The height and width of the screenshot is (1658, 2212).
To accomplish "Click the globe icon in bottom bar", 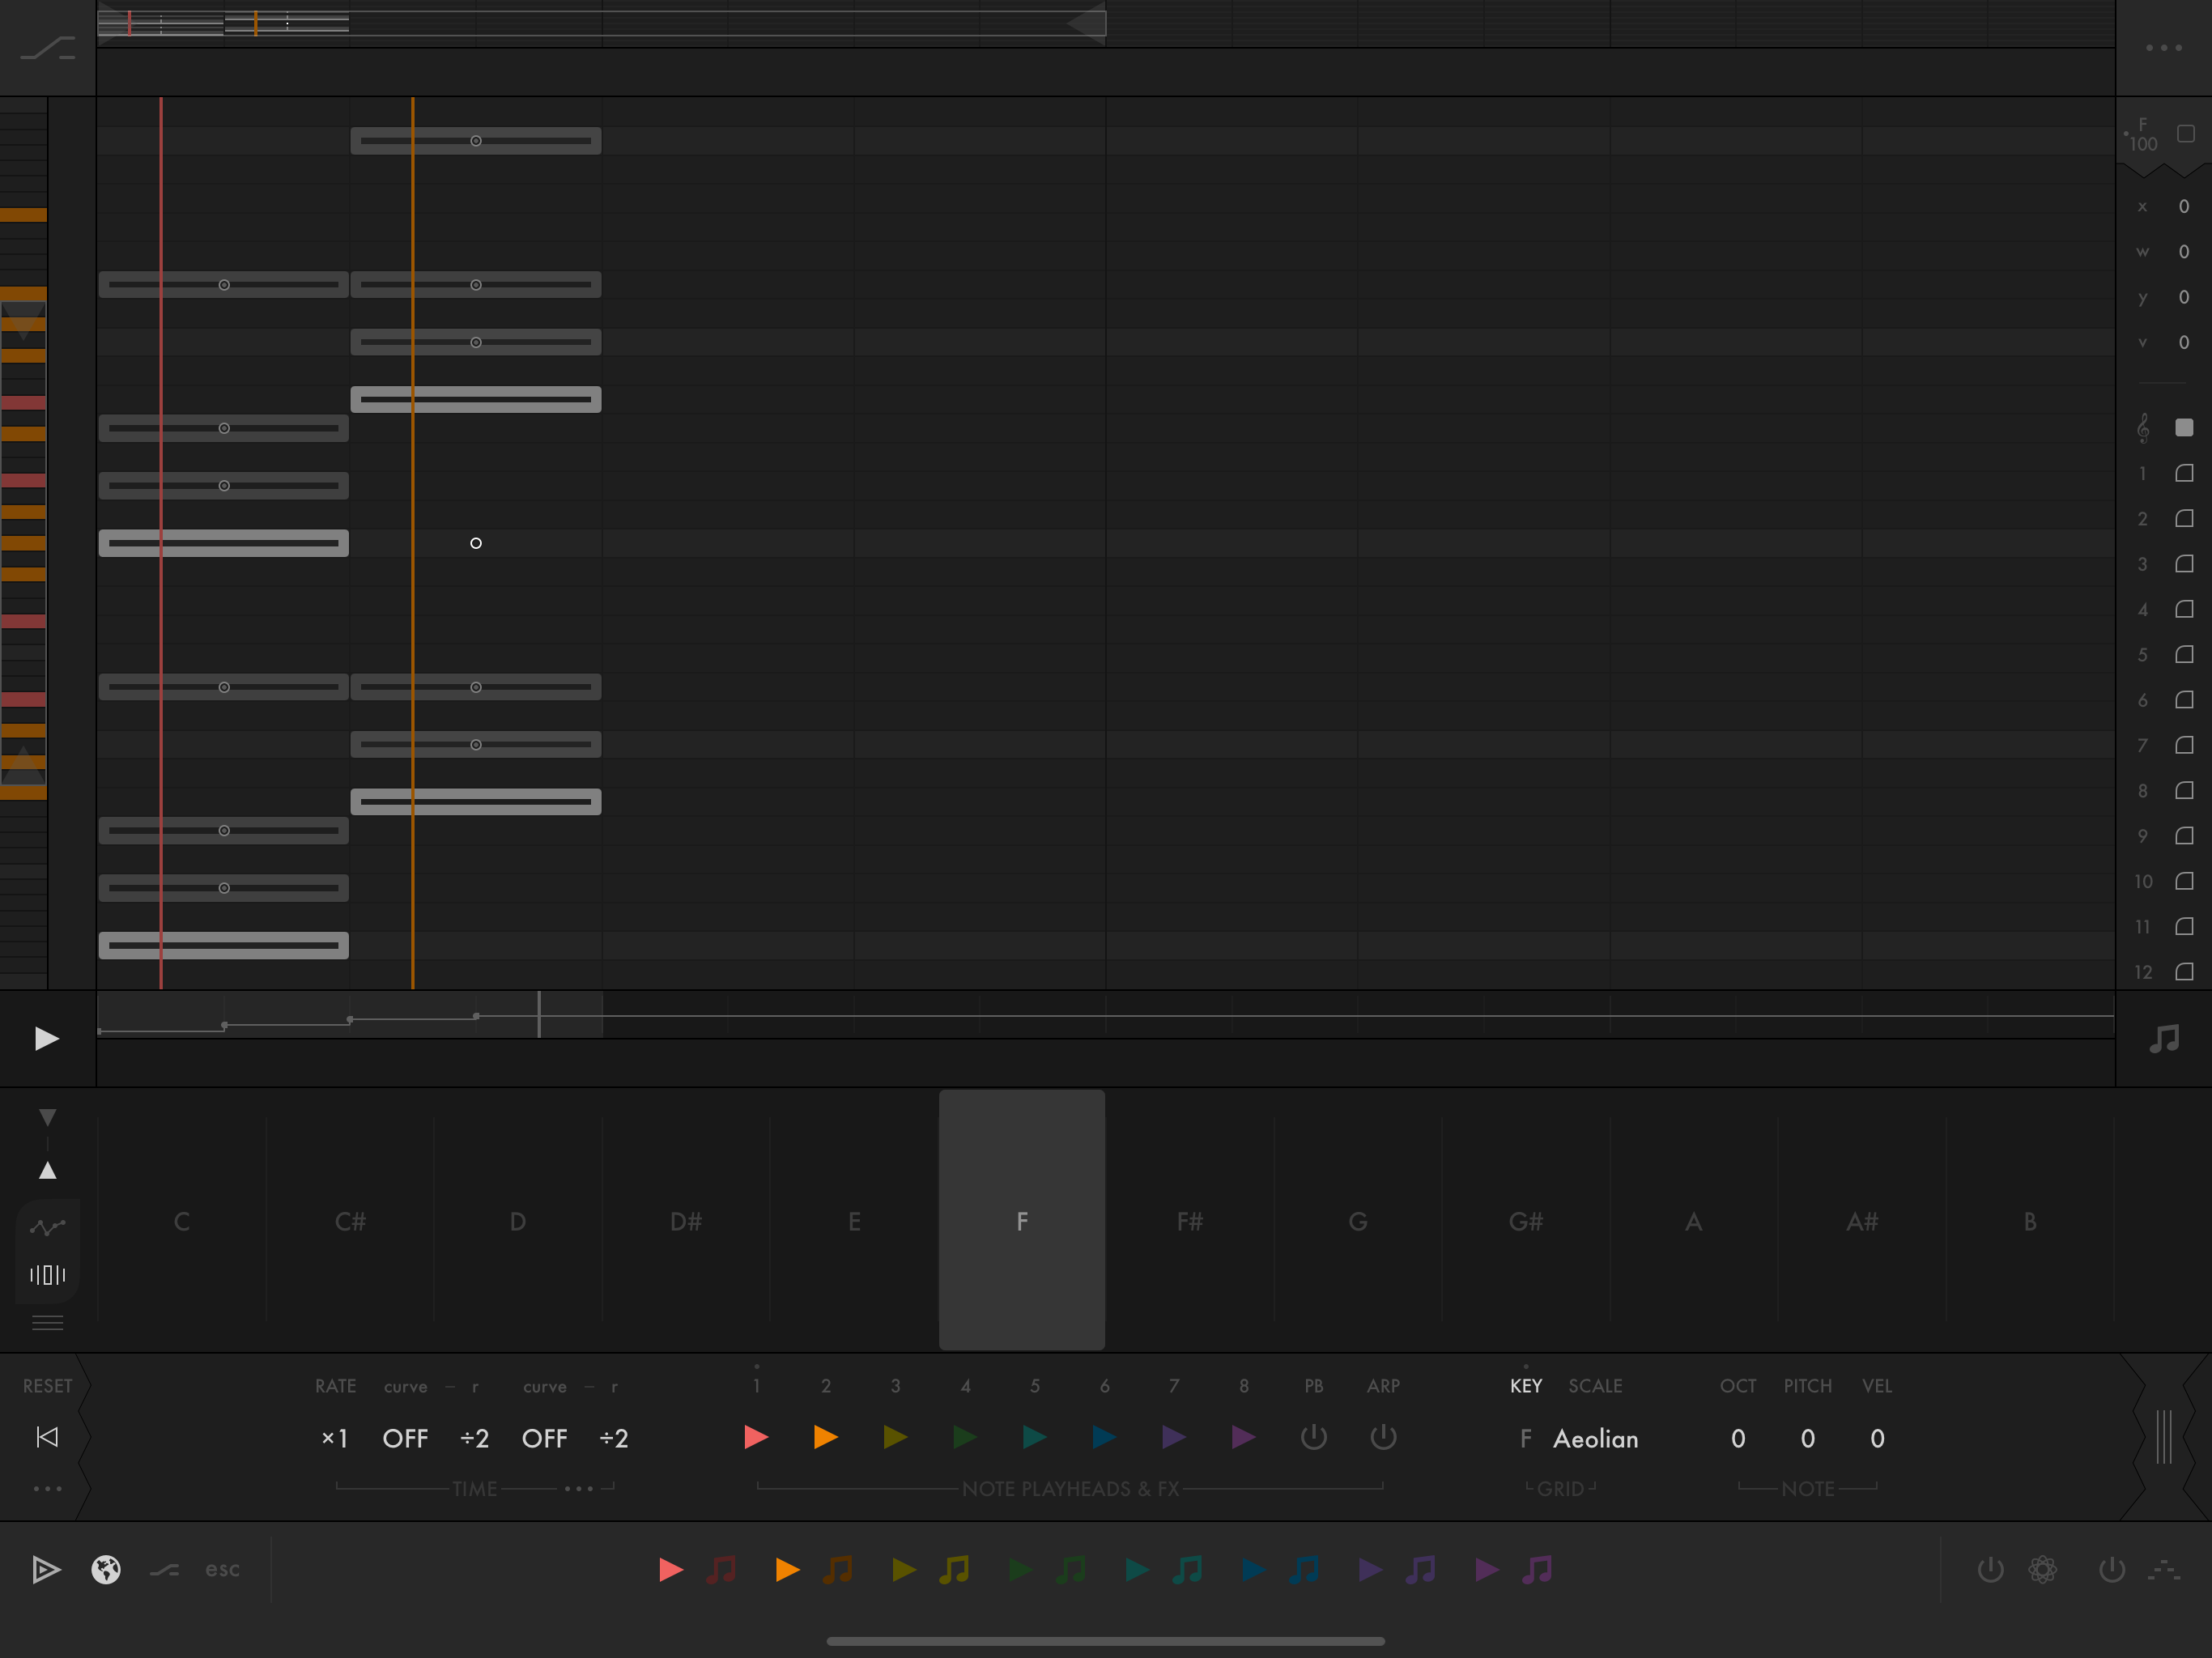I will click(106, 1569).
